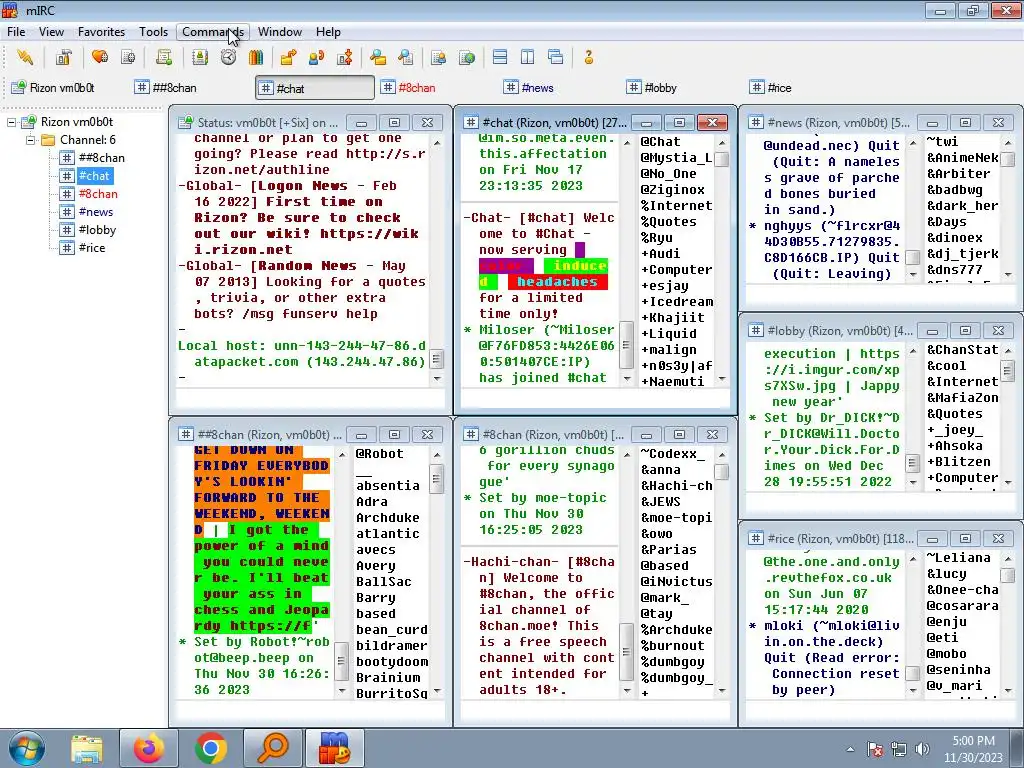The height and width of the screenshot is (768, 1024).
Task: Click Status window scrollbar thumb
Action: pyautogui.click(x=437, y=359)
